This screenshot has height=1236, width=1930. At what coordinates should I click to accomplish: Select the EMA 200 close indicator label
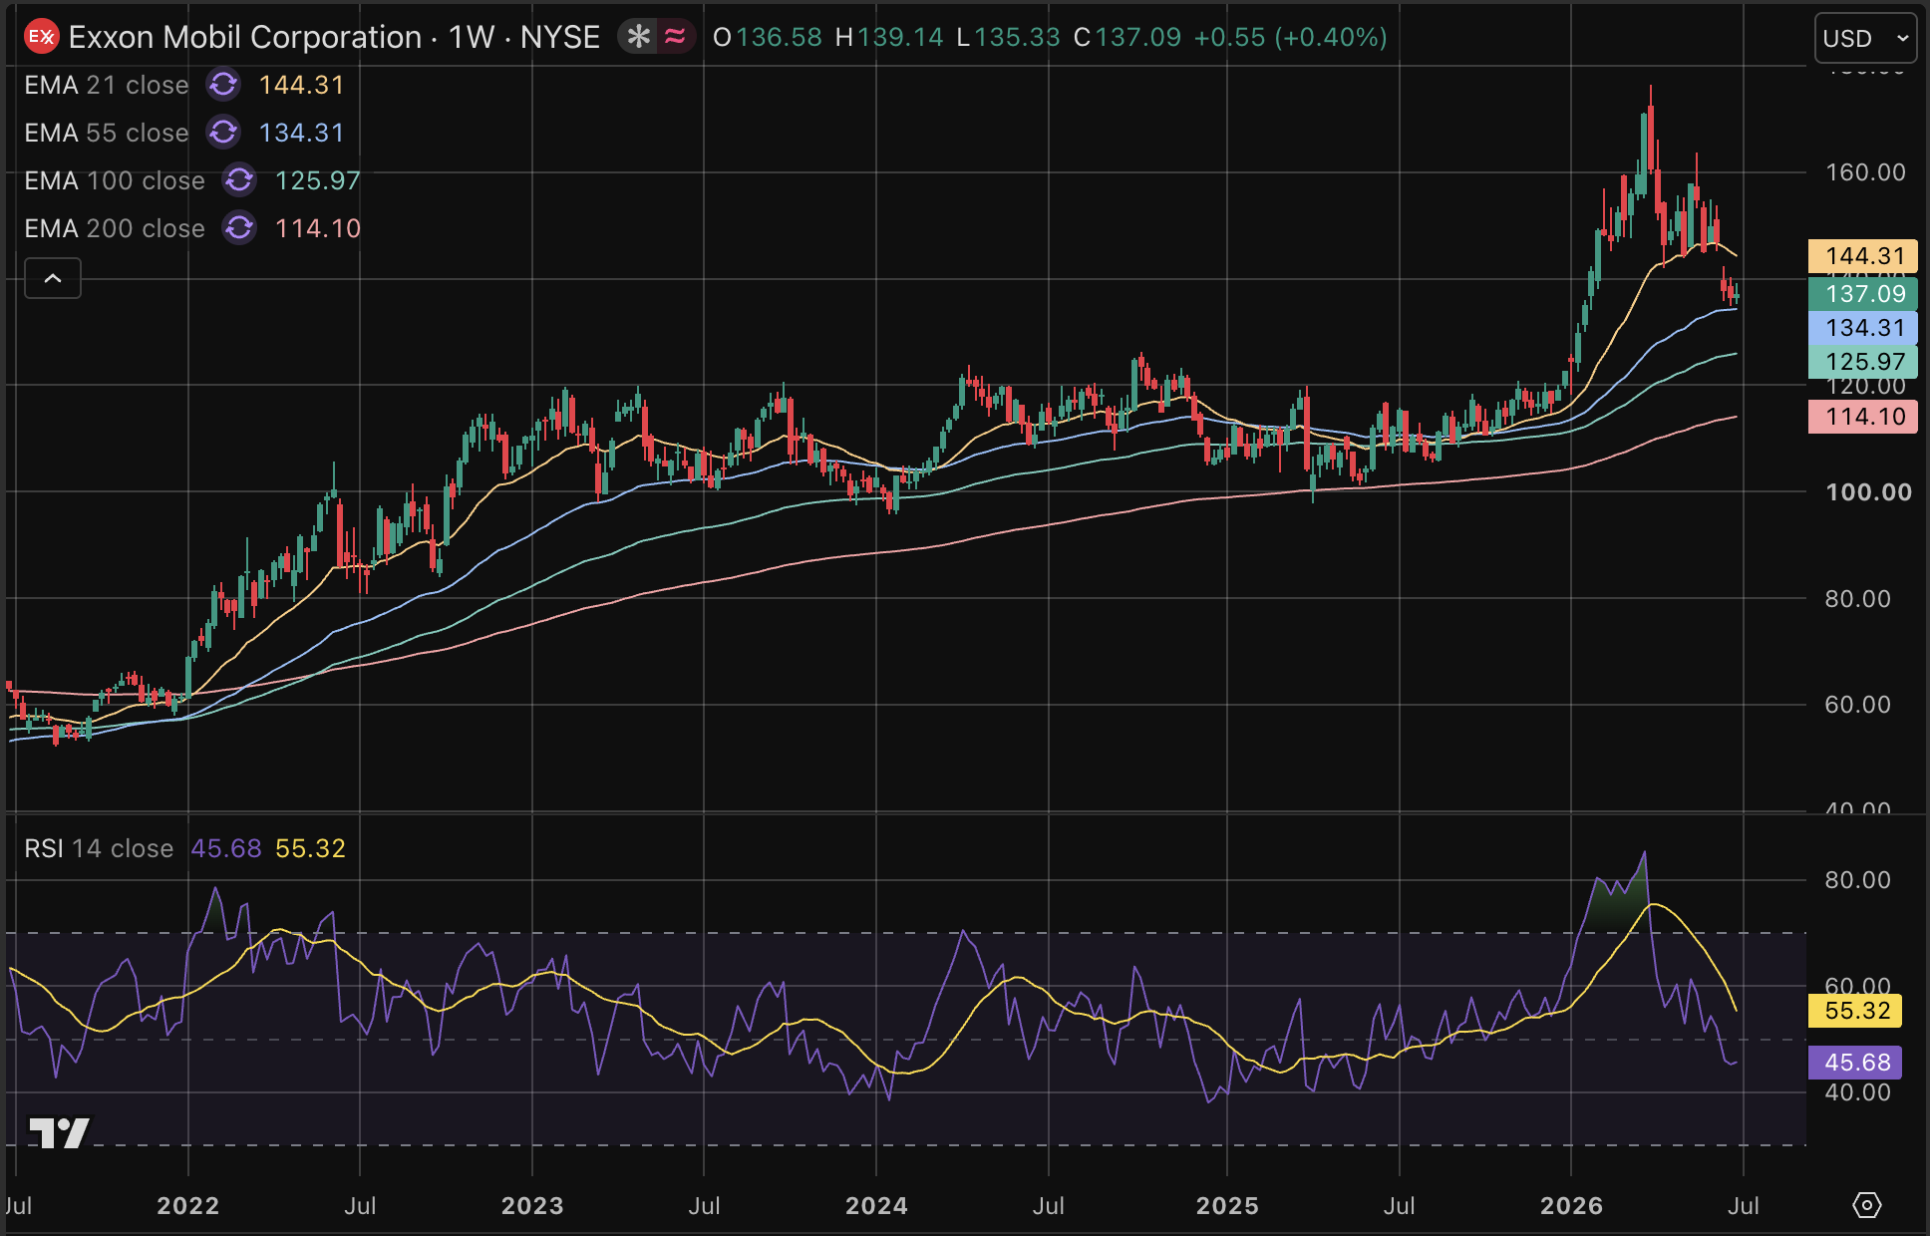tap(114, 229)
